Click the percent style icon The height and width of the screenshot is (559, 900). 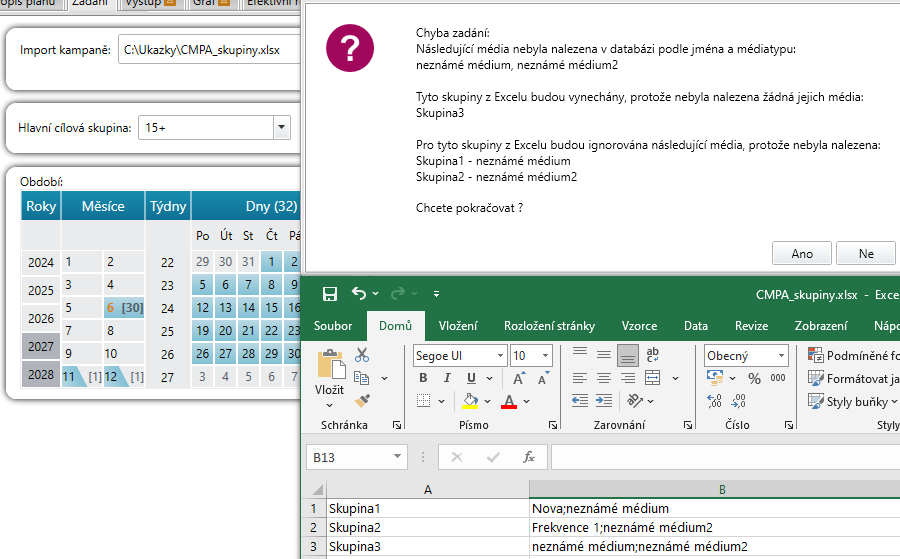click(x=753, y=379)
